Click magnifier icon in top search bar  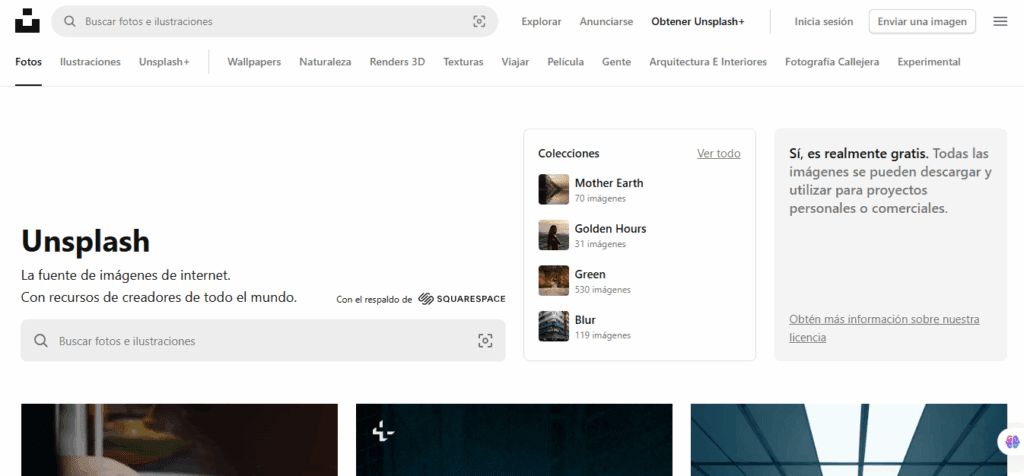coord(70,22)
